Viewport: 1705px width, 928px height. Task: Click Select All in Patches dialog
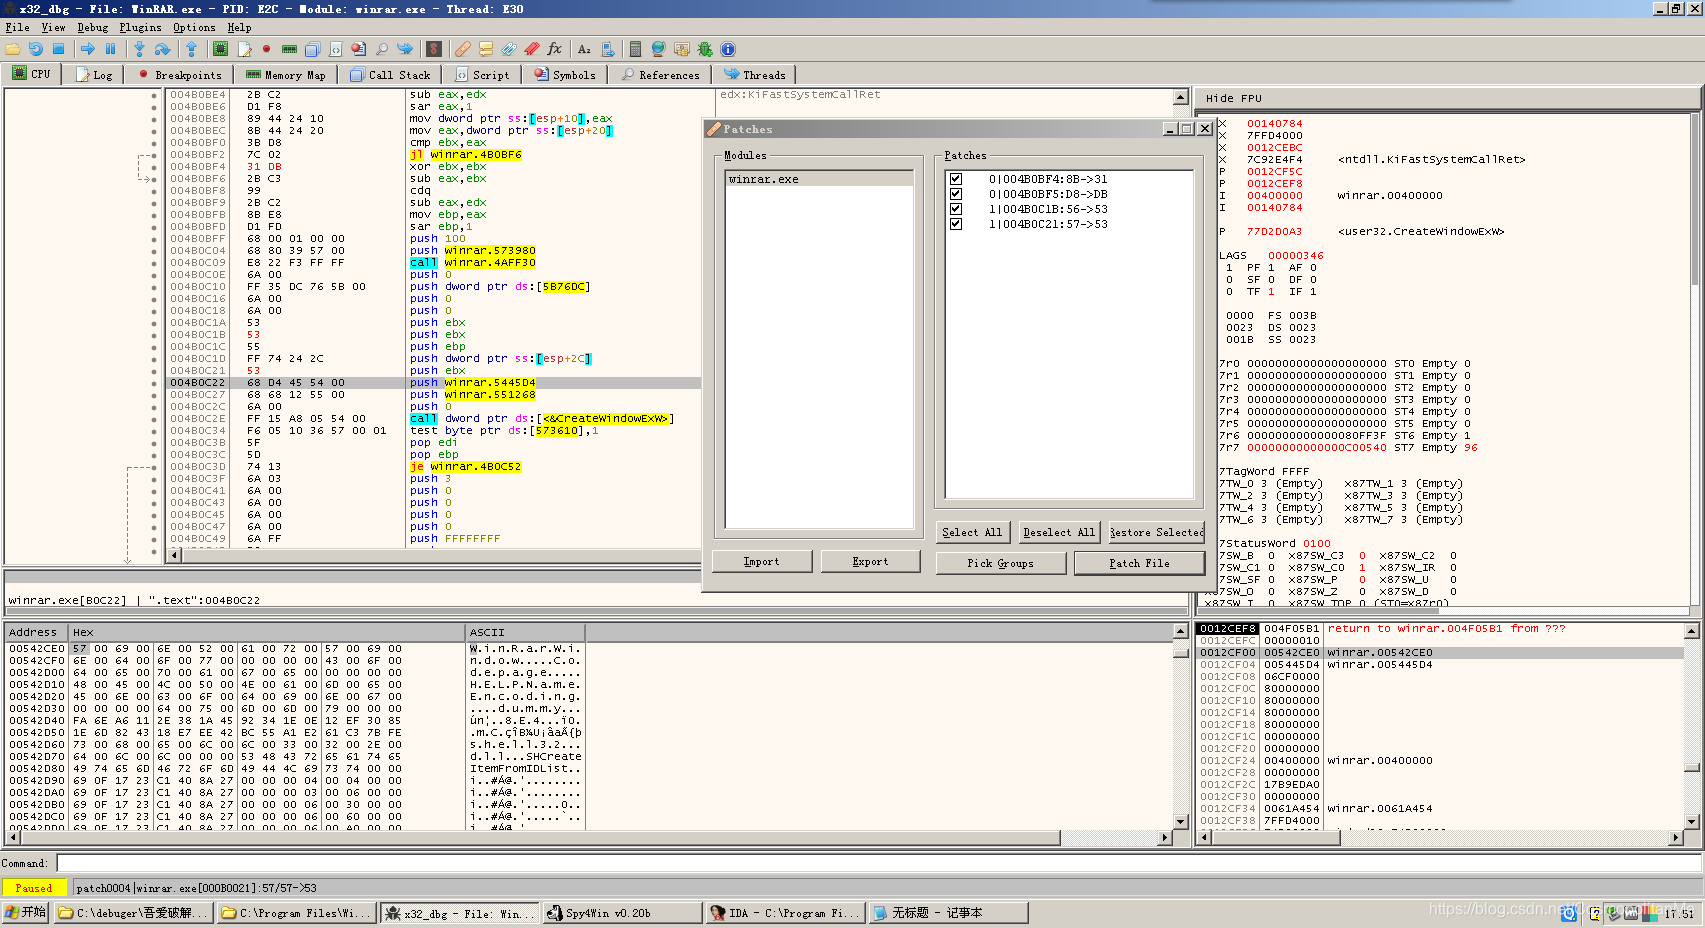(x=972, y=533)
